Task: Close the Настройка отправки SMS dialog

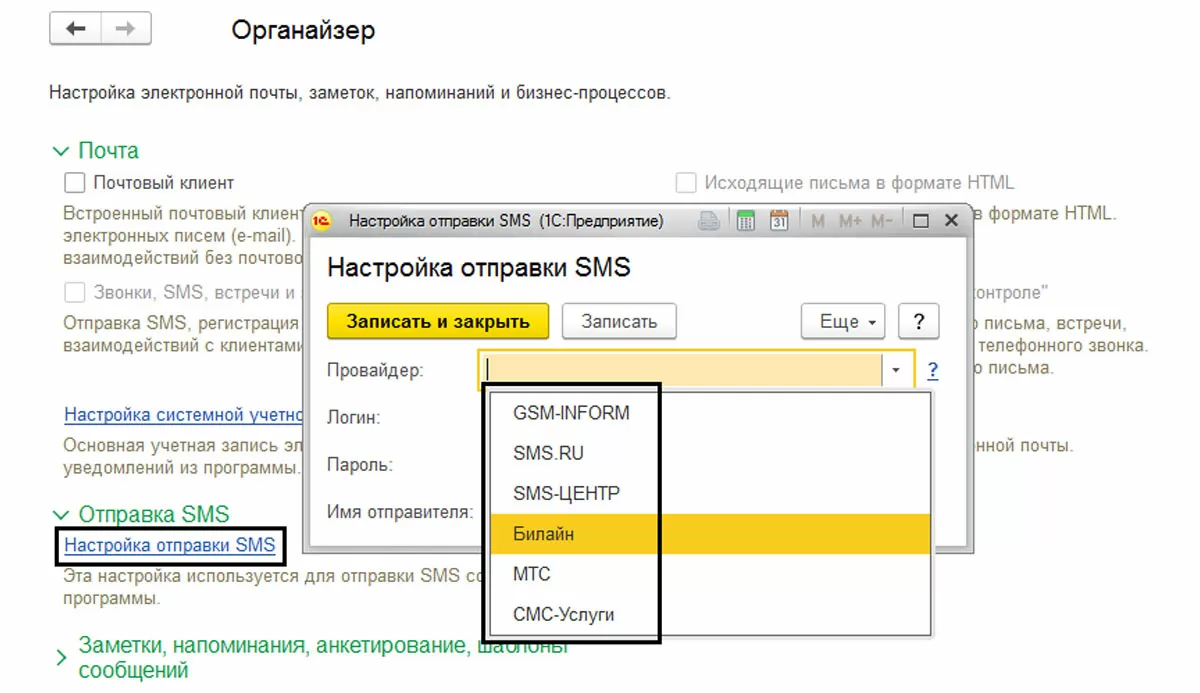Action: pyautogui.click(x=952, y=221)
